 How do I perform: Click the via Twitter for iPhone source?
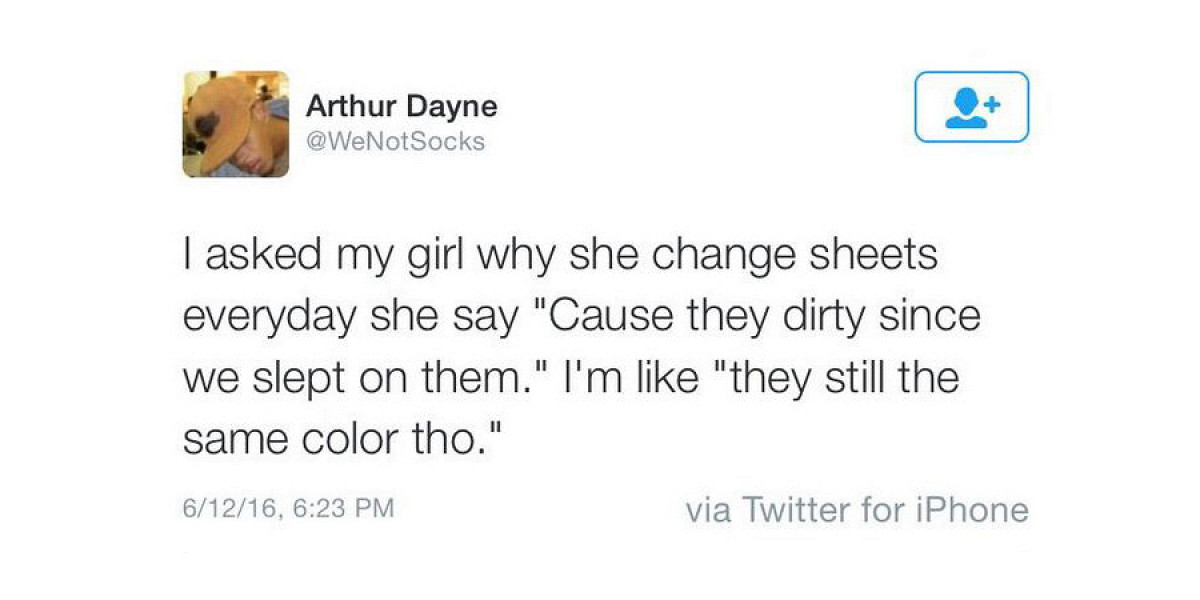click(x=857, y=510)
